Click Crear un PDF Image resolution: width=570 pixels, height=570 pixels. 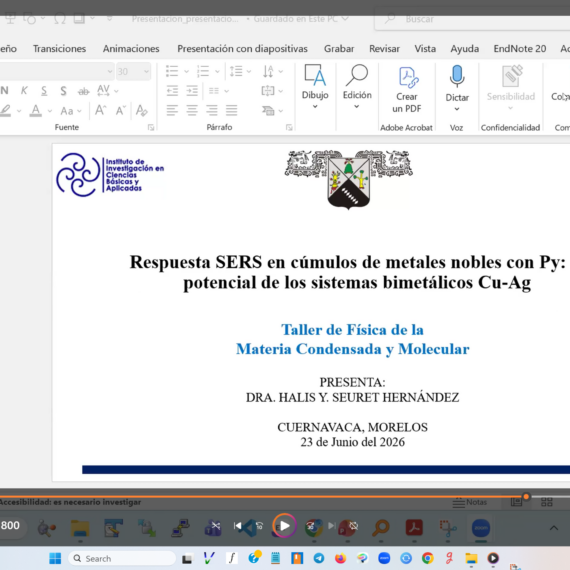pos(406,89)
